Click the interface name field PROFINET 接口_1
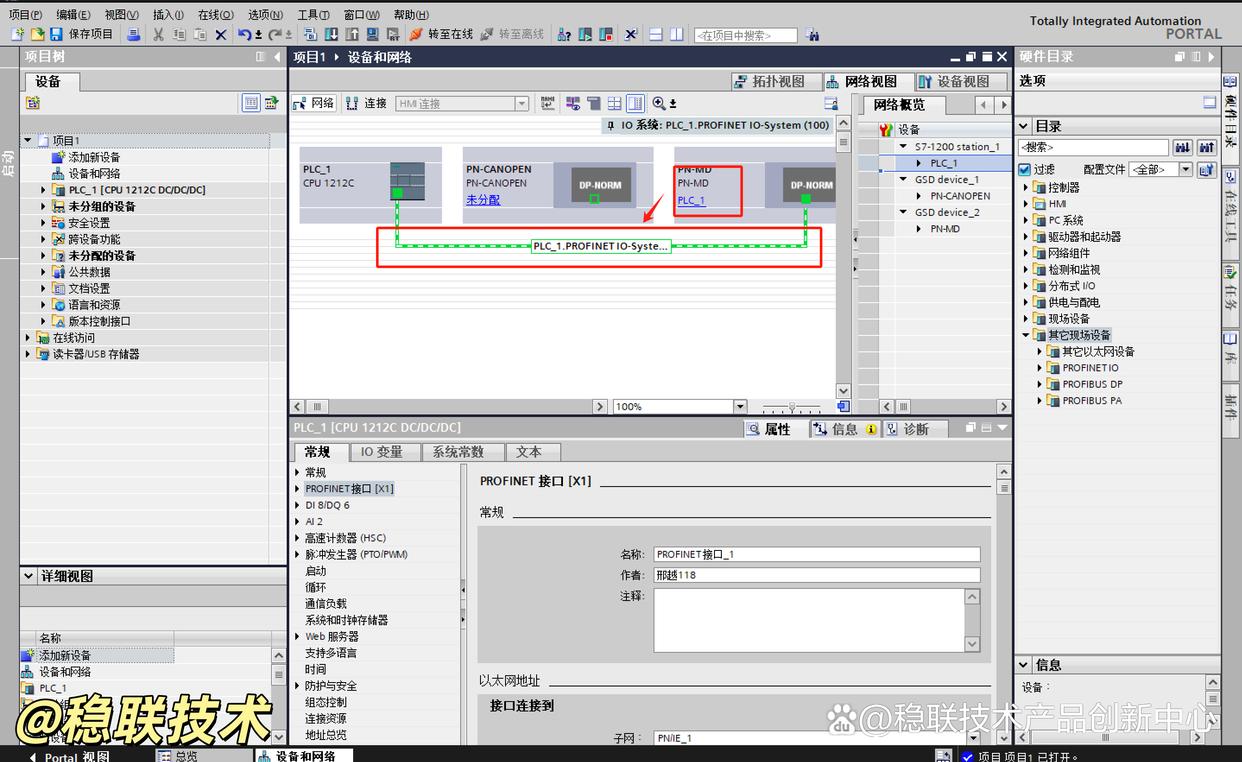This screenshot has height=762, width=1242. 817,554
